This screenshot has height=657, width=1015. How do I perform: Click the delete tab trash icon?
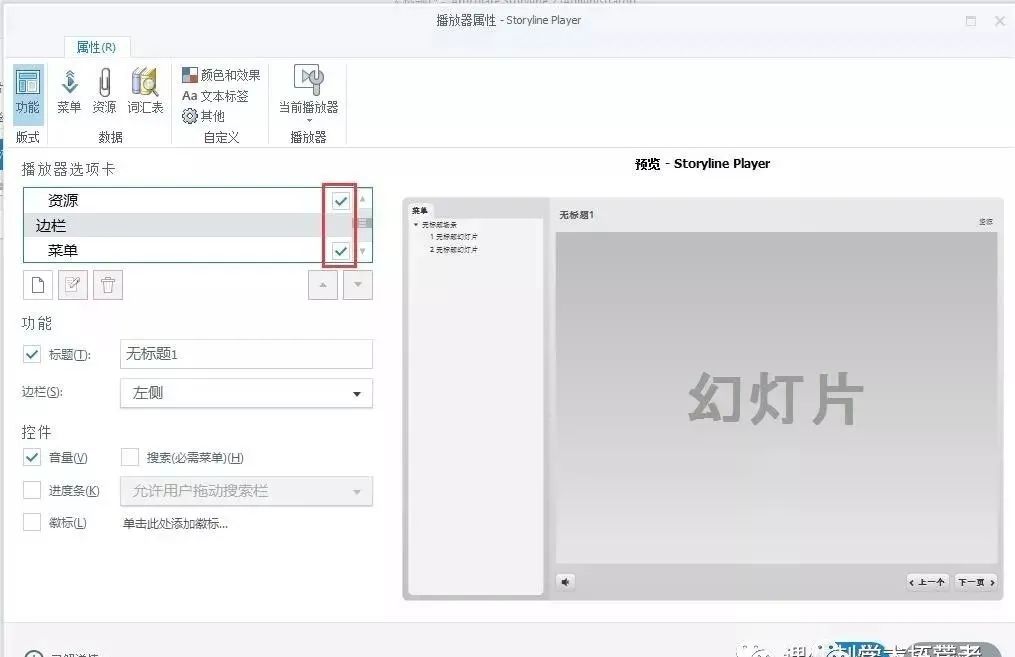pos(107,285)
